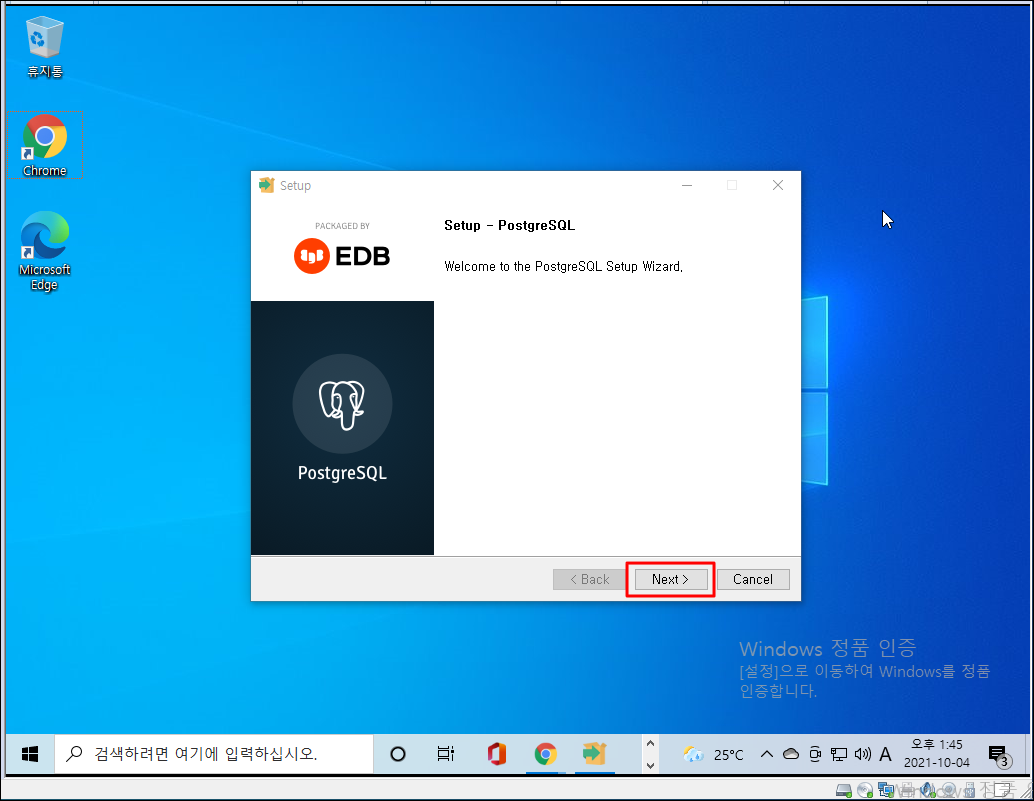Close the Setup window

[x=777, y=185]
